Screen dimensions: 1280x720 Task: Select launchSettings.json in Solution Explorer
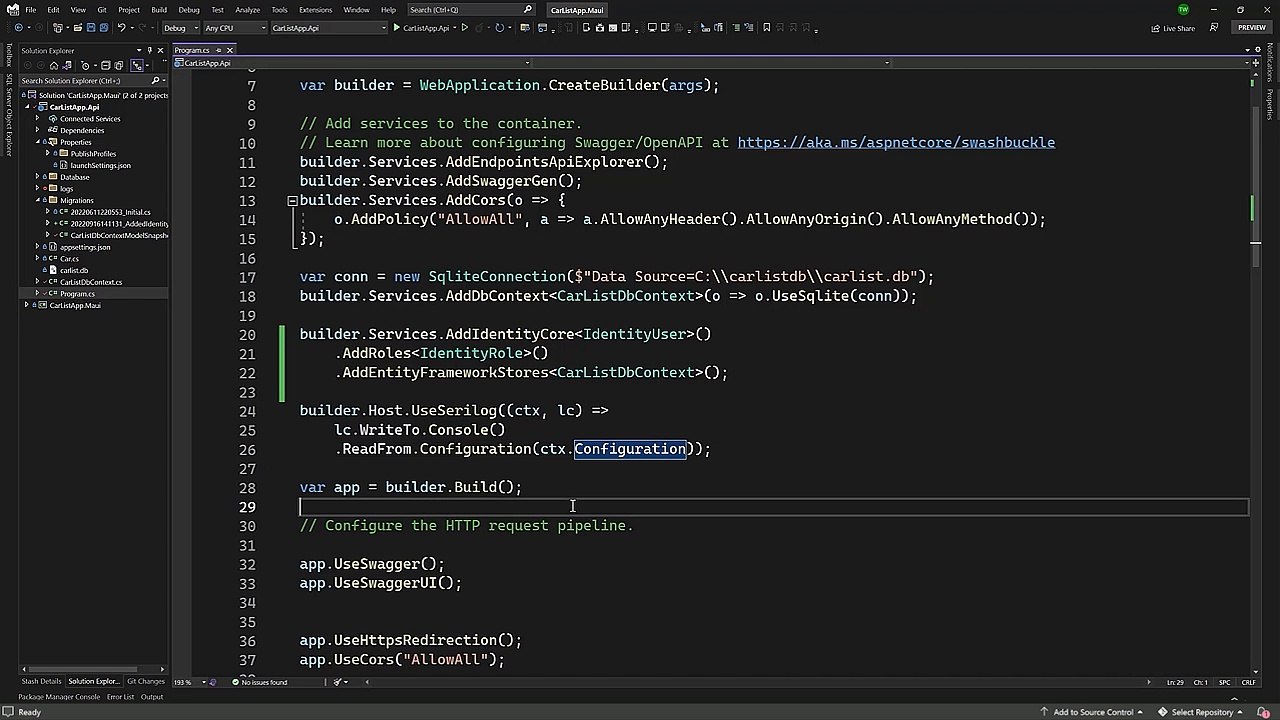click(100, 165)
